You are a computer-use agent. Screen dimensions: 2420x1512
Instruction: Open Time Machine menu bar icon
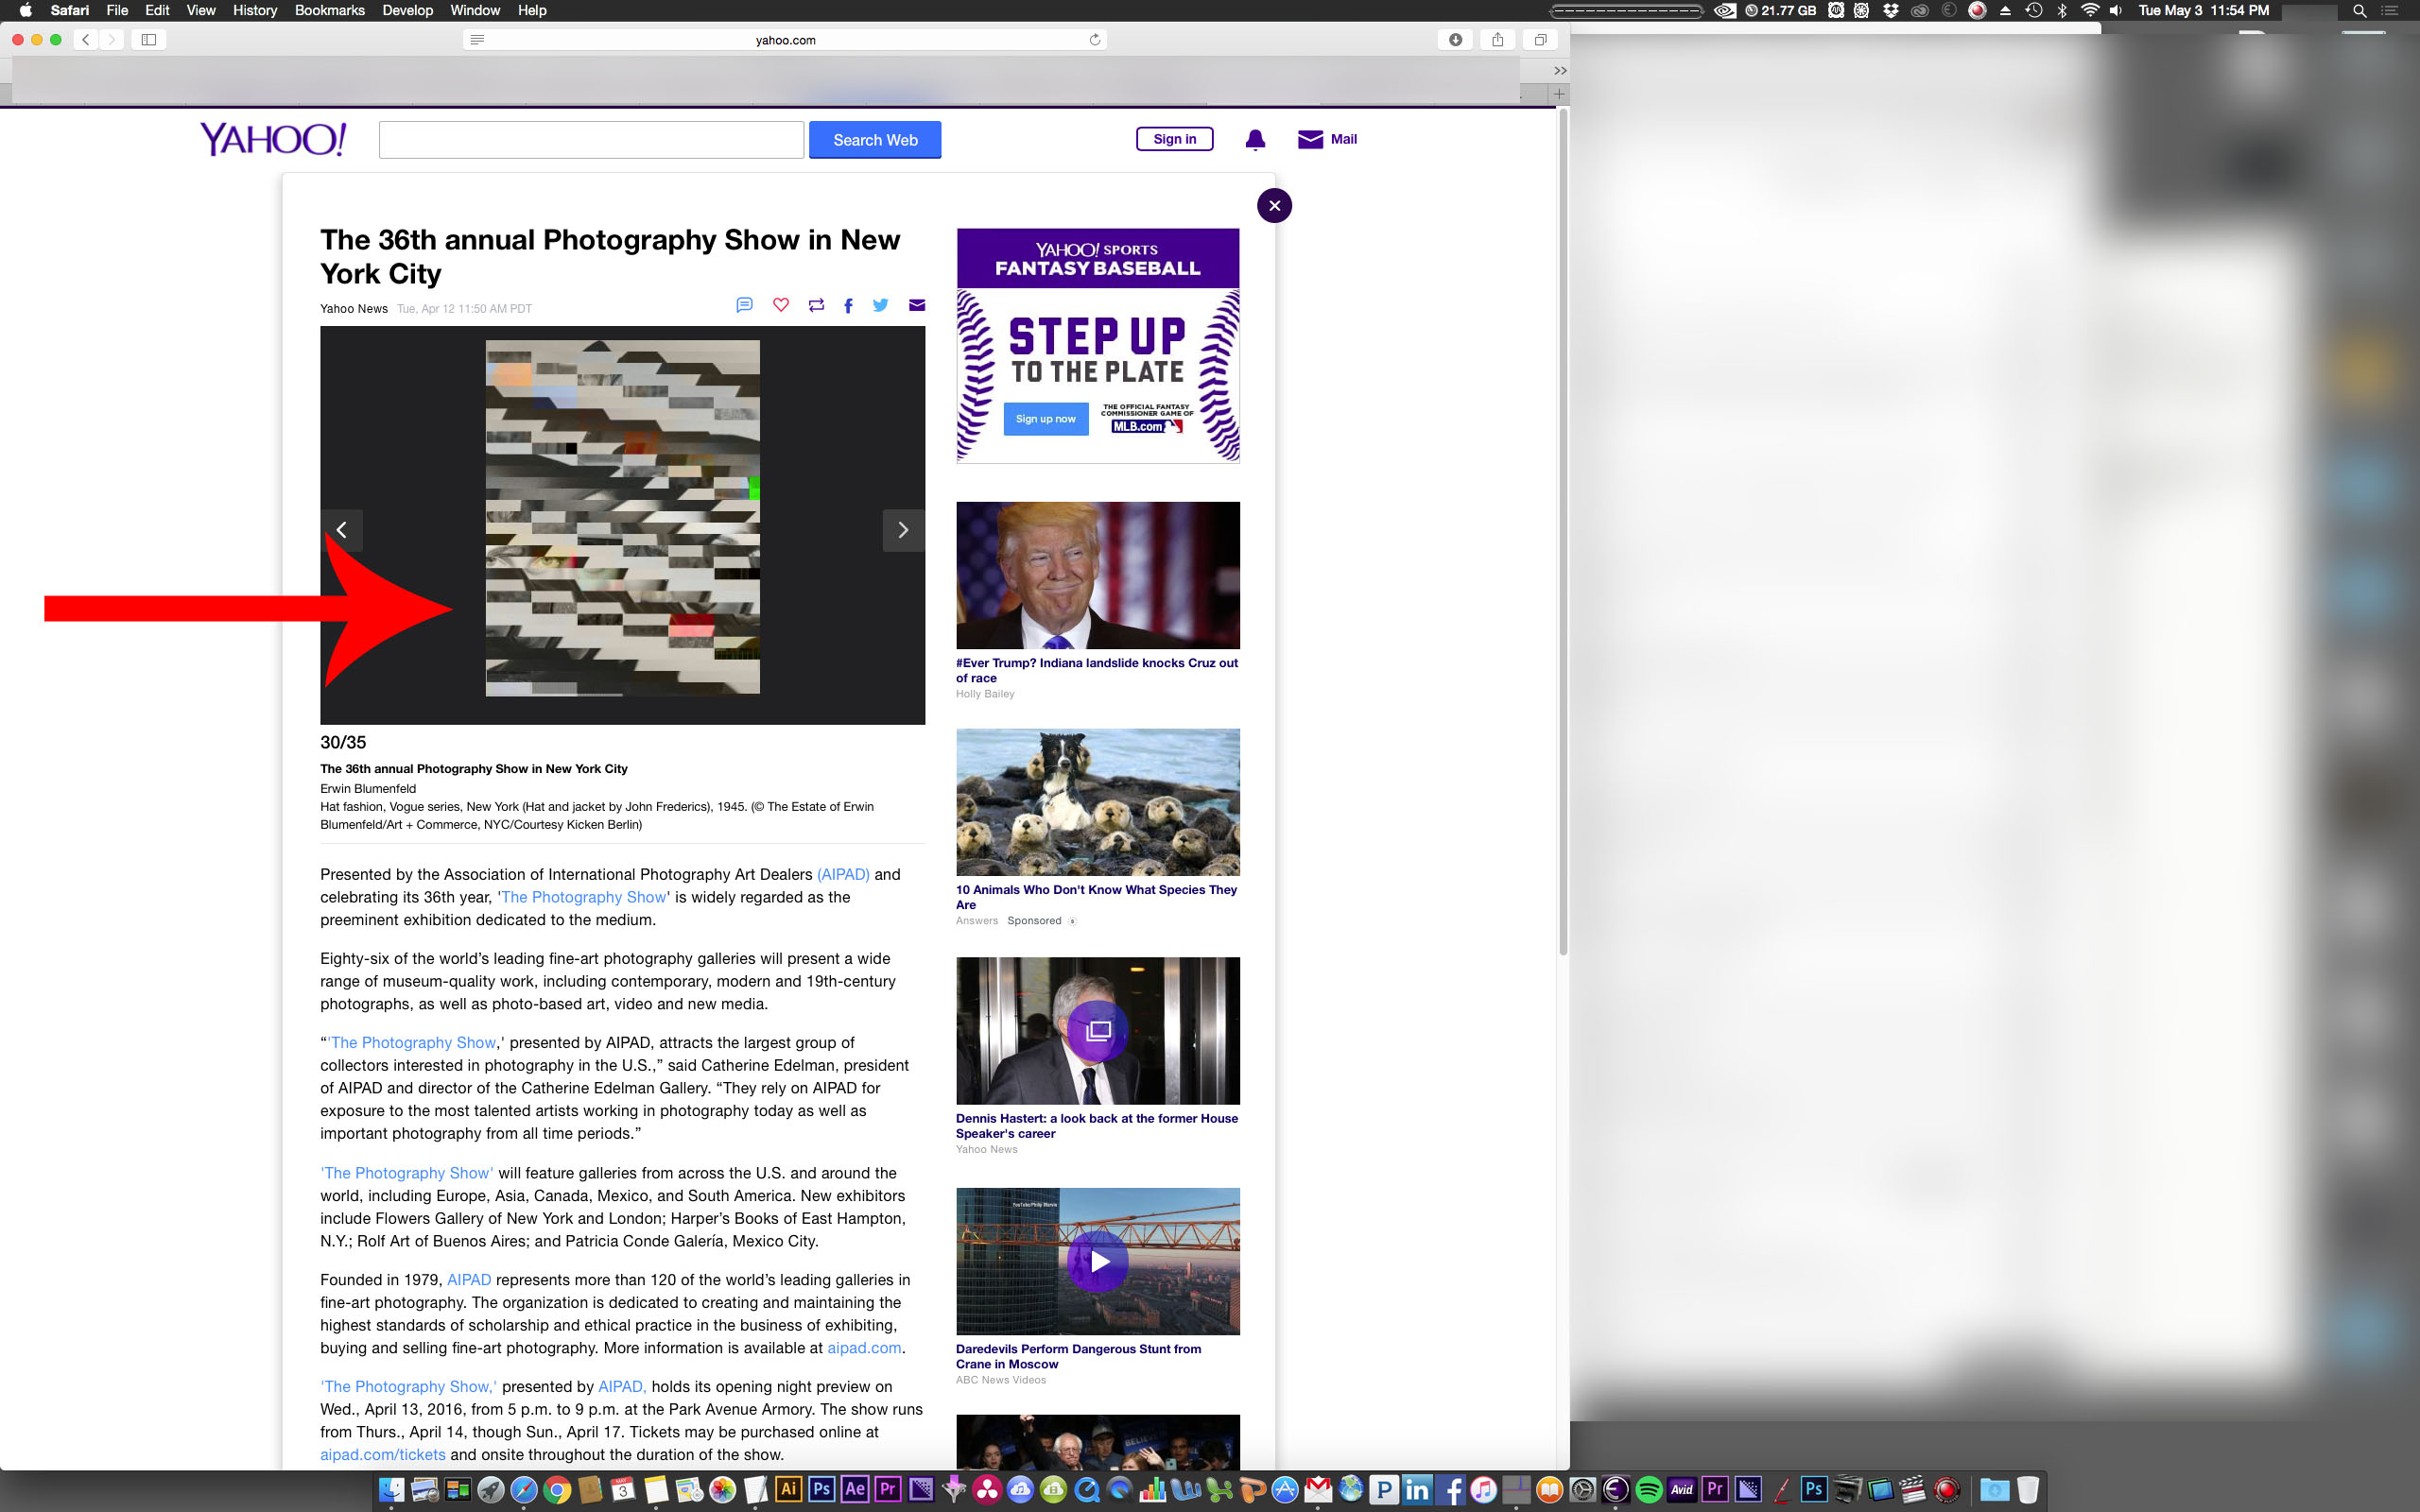[2033, 10]
